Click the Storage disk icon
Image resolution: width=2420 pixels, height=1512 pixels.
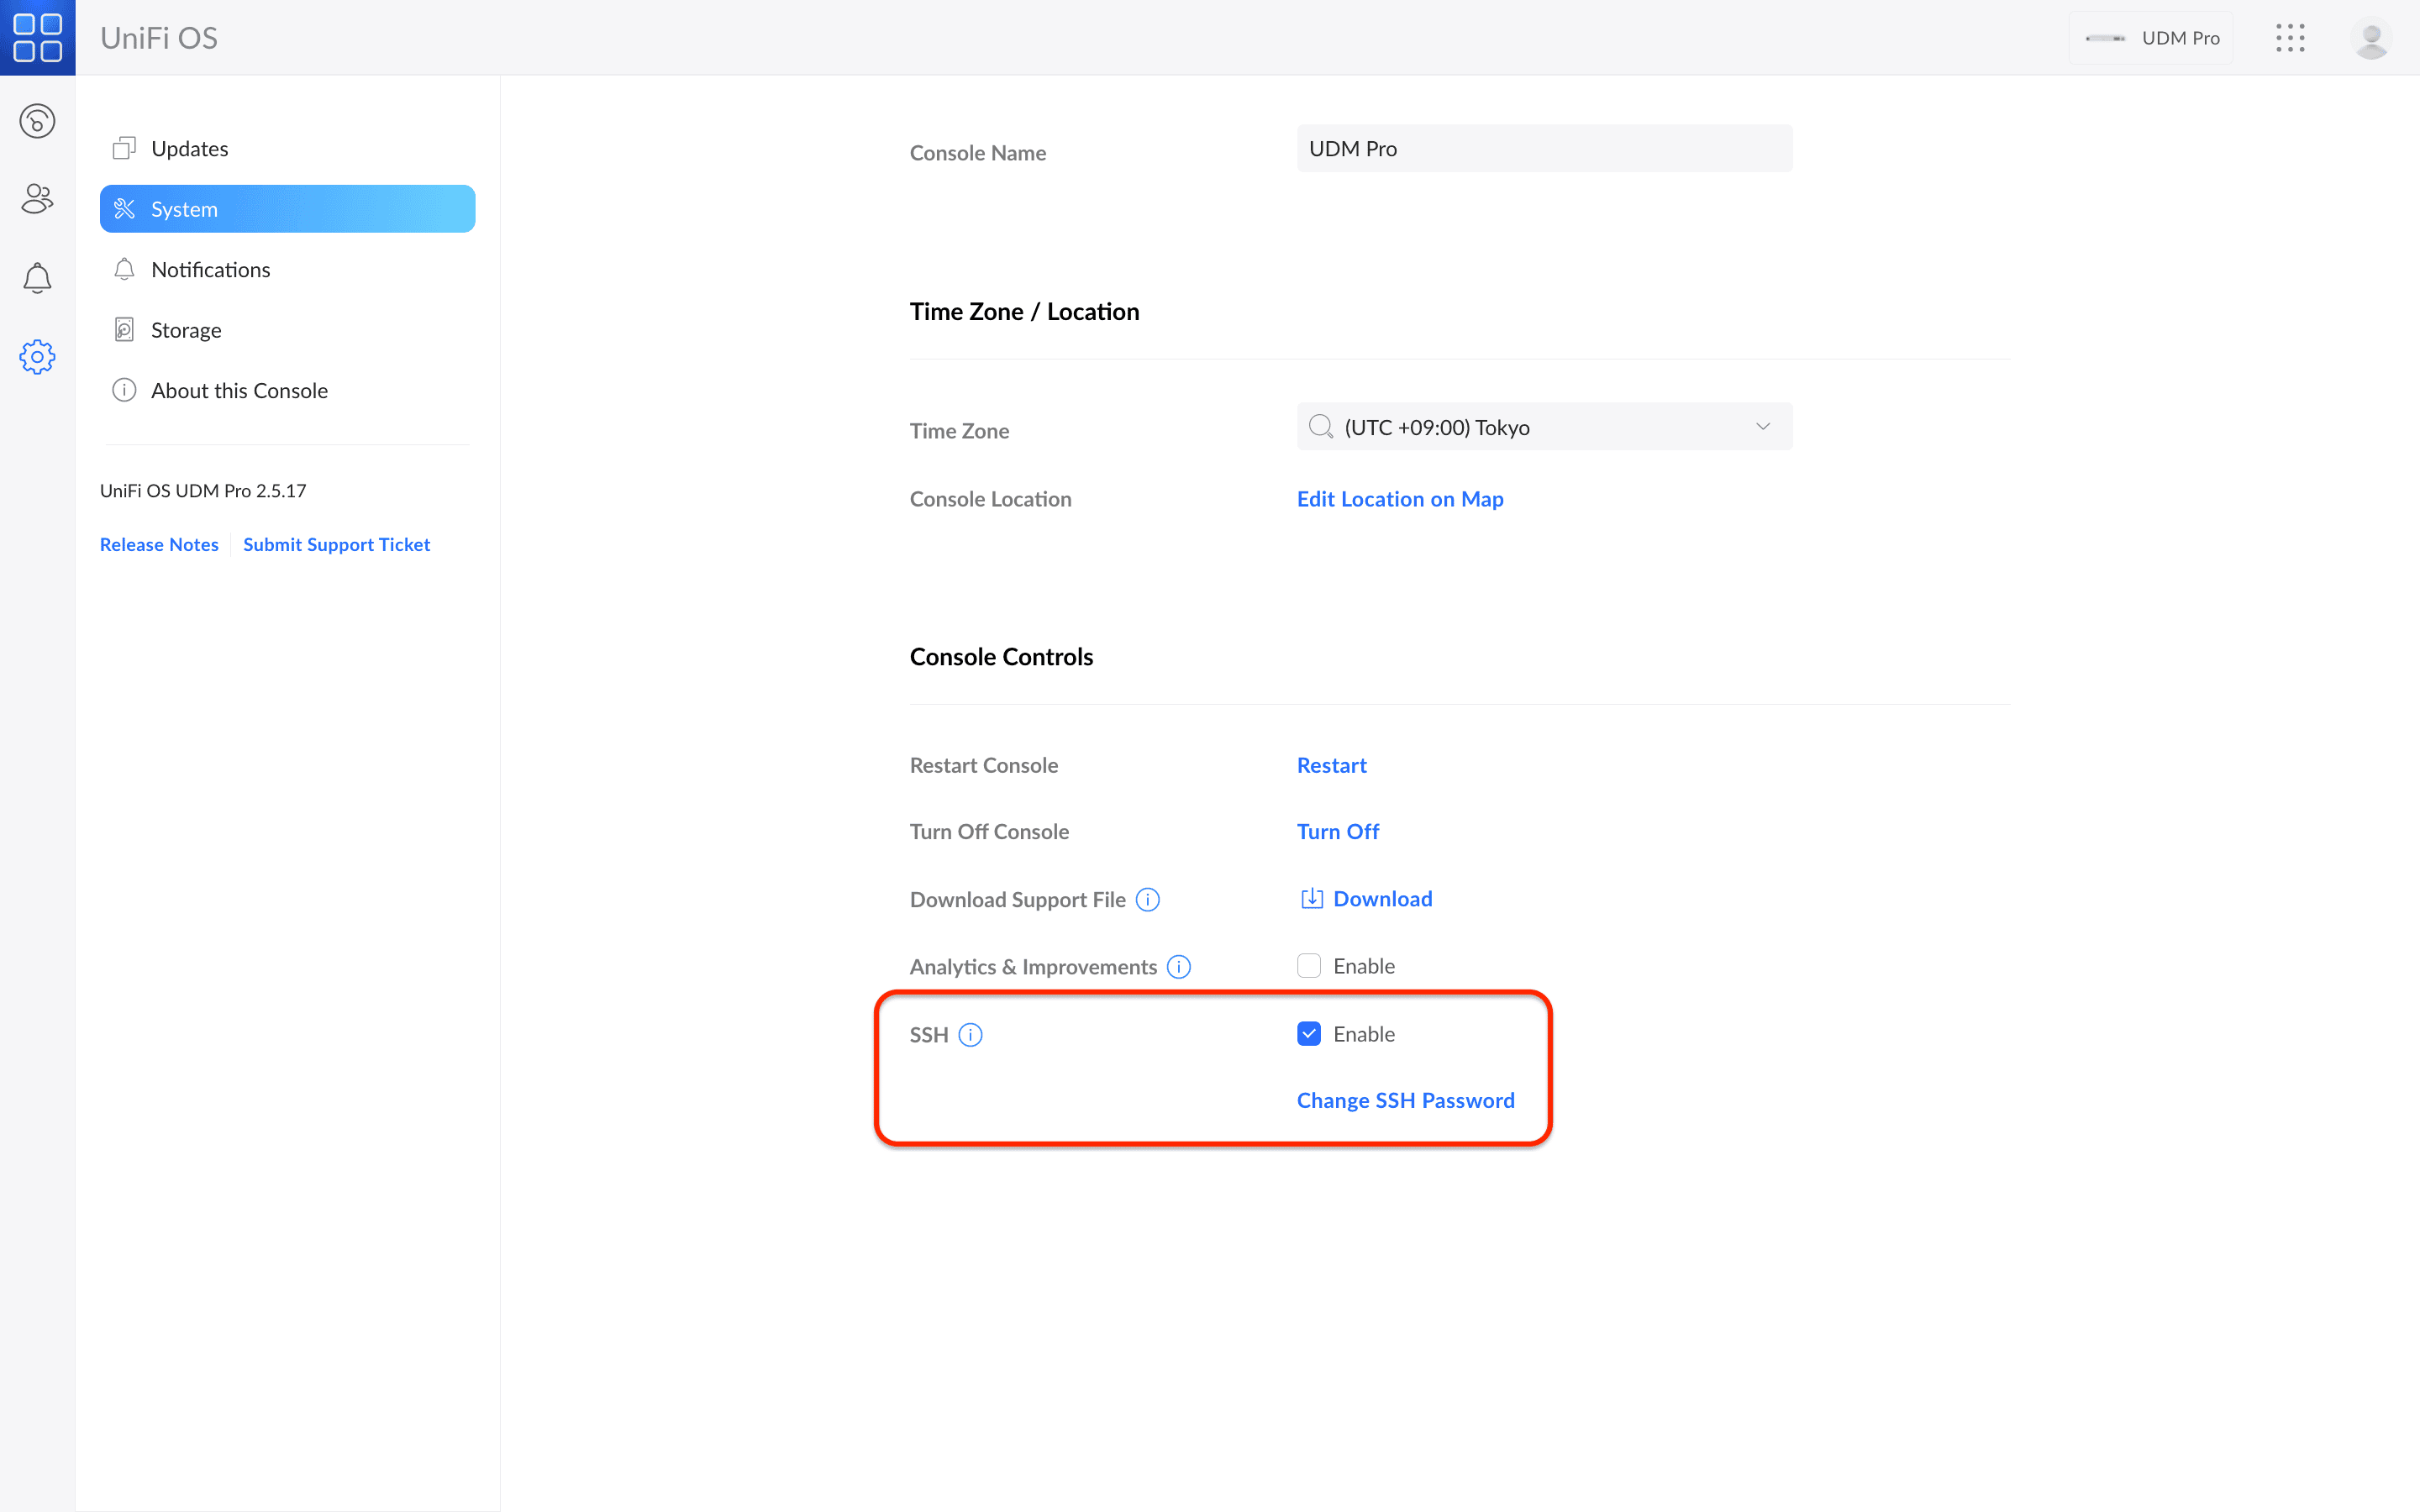124,330
